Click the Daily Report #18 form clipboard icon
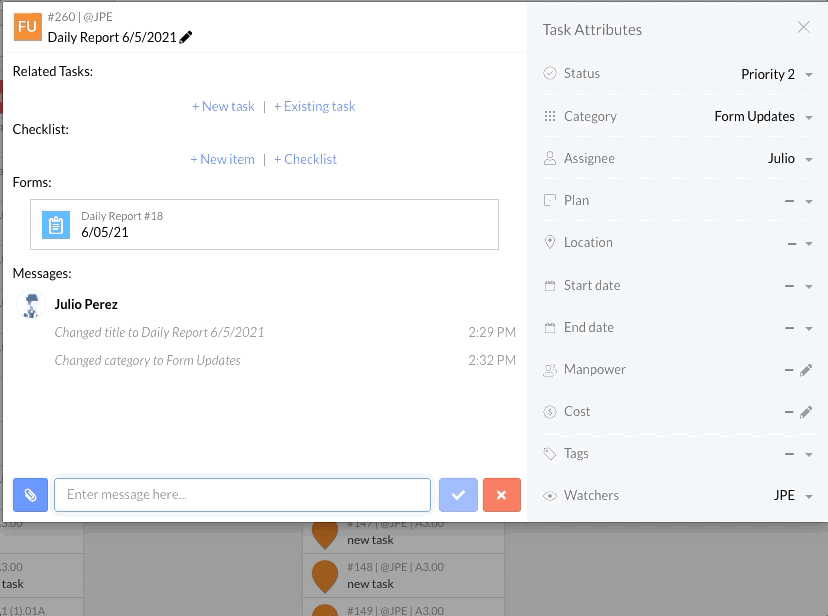Image resolution: width=828 pixels, height=616 pixels. tap(56, 225)
